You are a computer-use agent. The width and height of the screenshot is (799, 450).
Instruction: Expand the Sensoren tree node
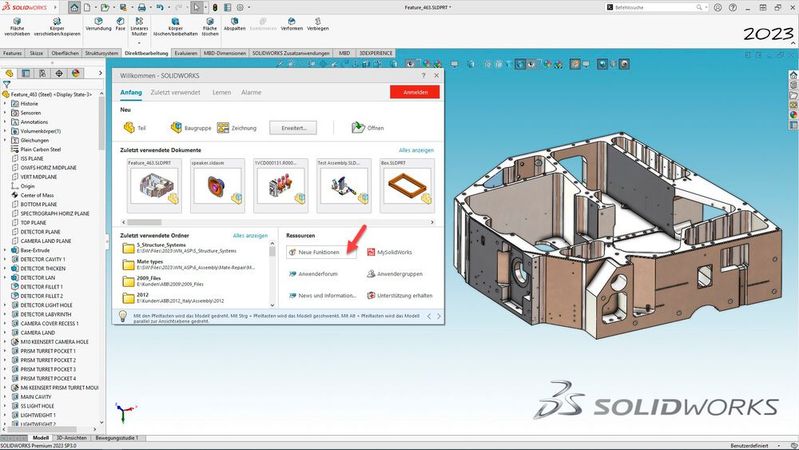5,113
